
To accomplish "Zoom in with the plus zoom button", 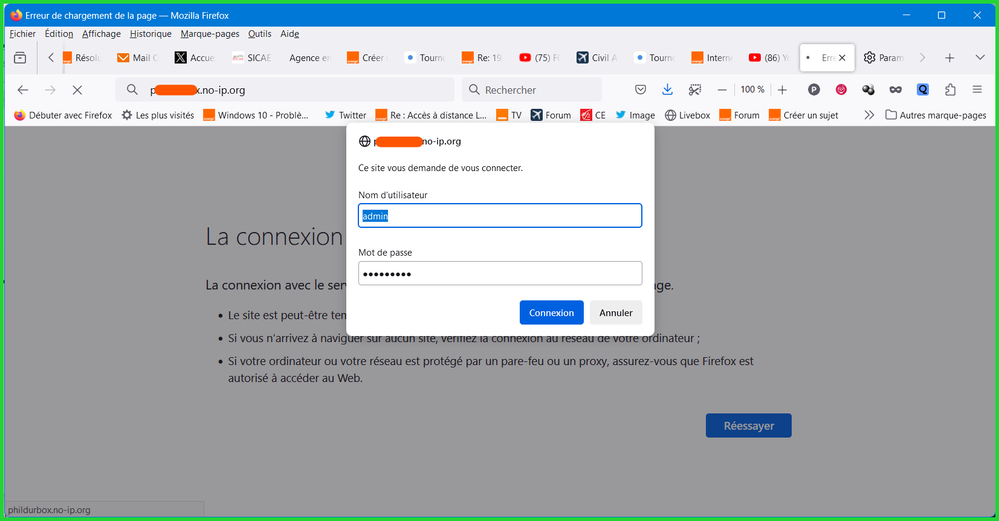I will [782, 90].
